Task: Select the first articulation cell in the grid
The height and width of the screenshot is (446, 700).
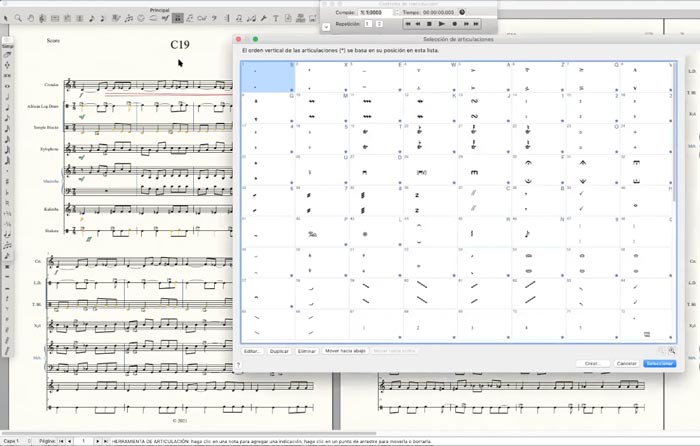Action: [x=268, y=76]
